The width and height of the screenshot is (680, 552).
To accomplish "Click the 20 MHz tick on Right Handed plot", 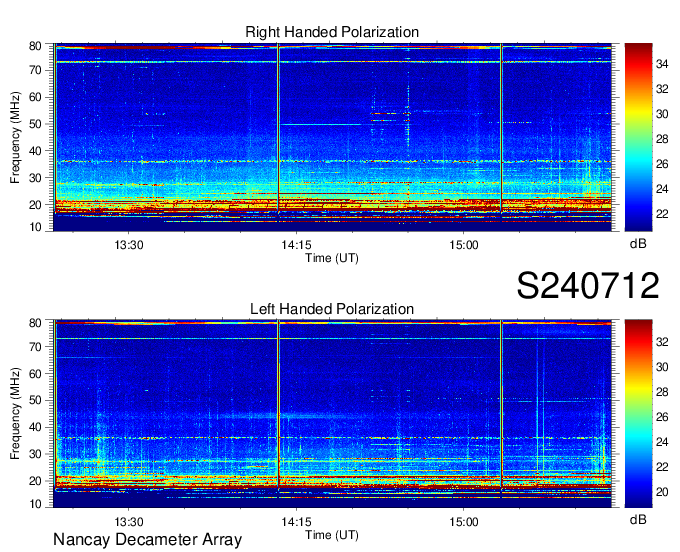I will click(x=35, y=205).
